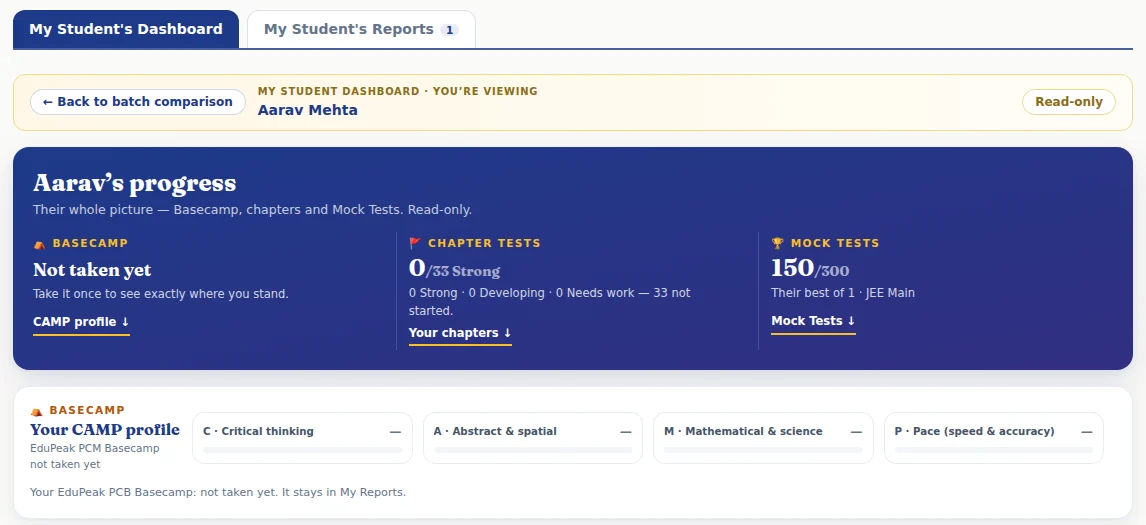The width and height of the screenshot is (1146, 525).
Task: Click 'Take it once to see exactly where you stand'
Action: pyautogui.click(x=161, y=294)
